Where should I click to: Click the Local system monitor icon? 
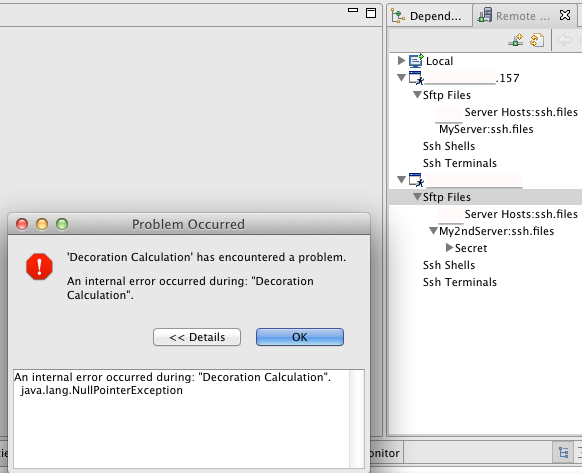click(416, 61)
